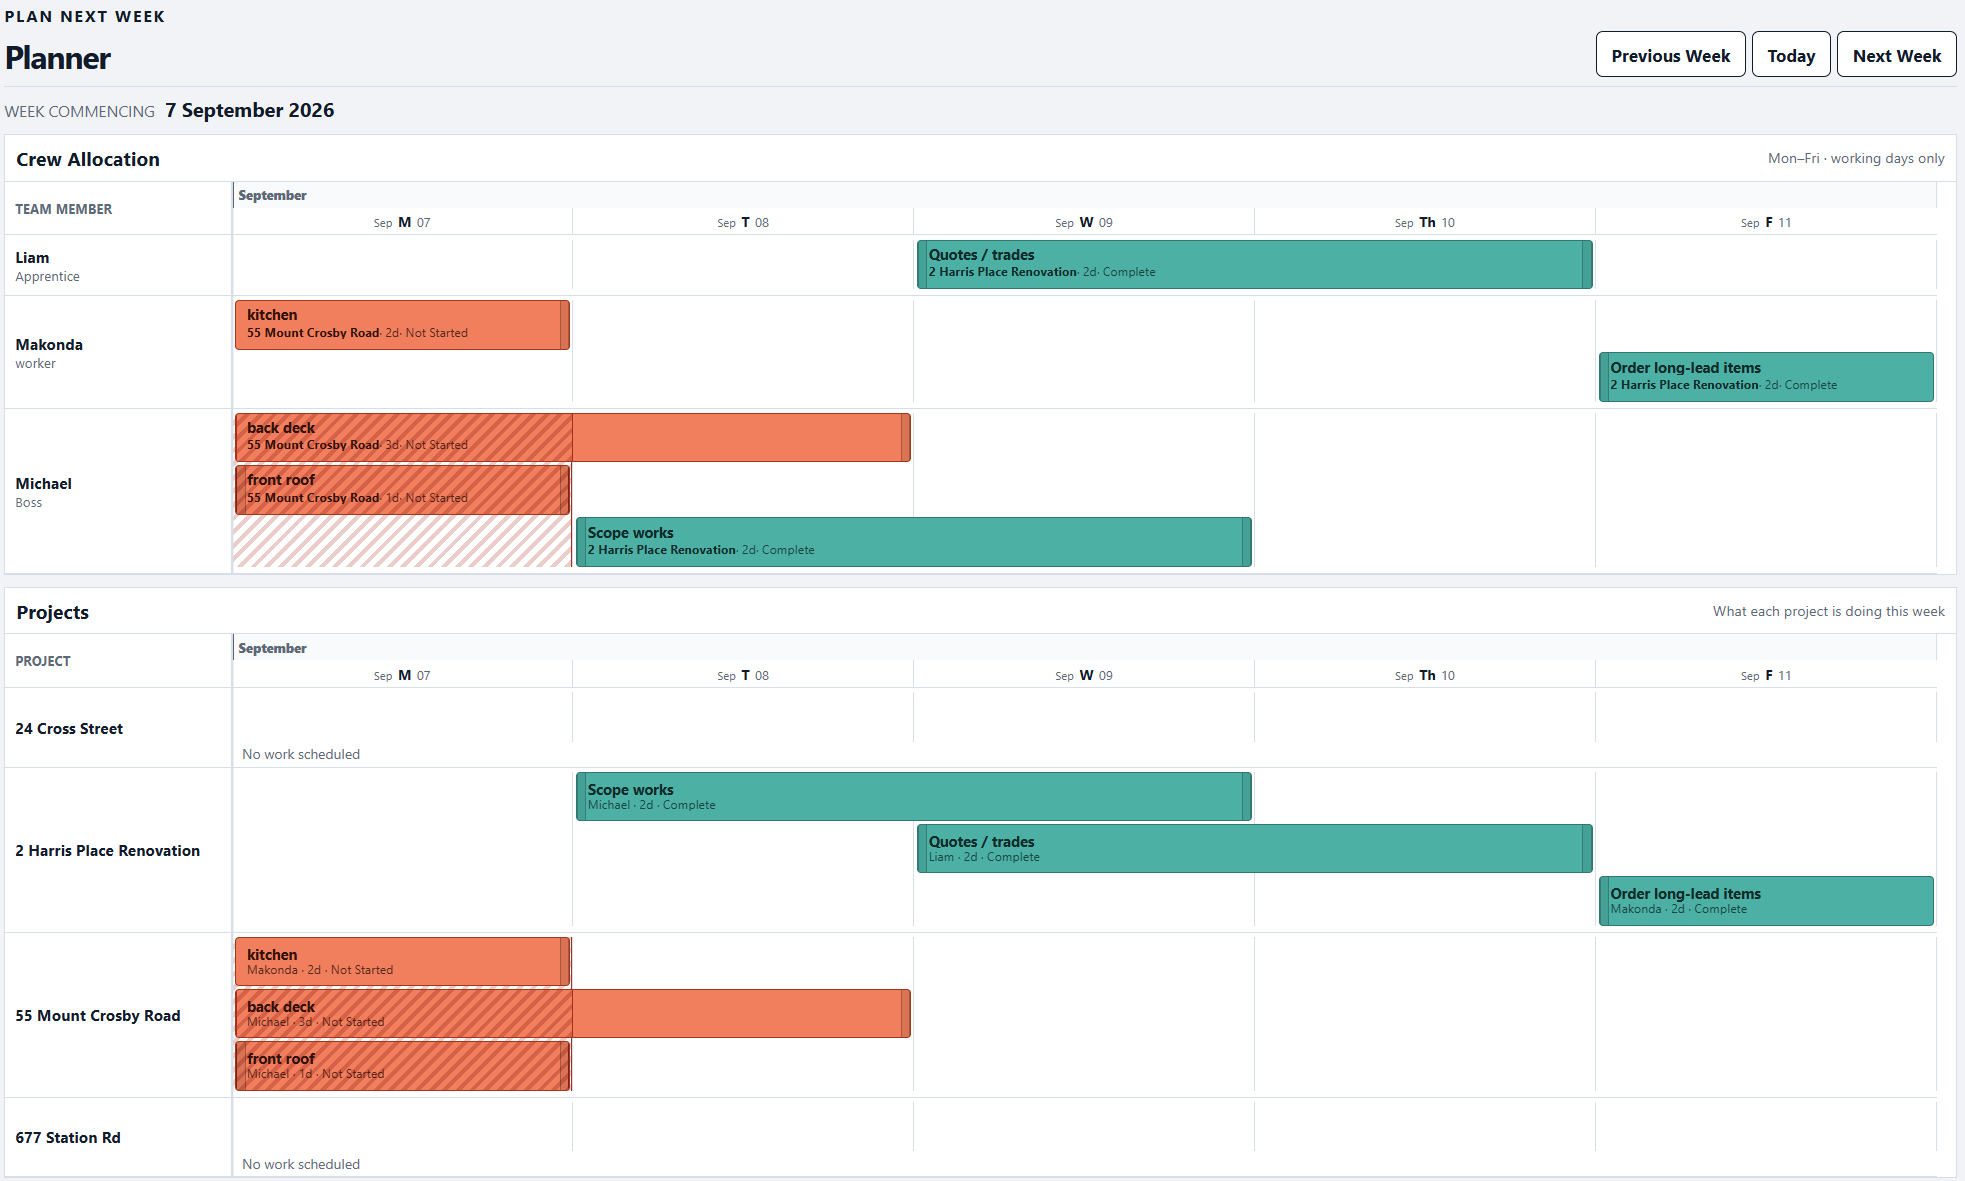Click the Projects section heading

(x=53, y=612)
